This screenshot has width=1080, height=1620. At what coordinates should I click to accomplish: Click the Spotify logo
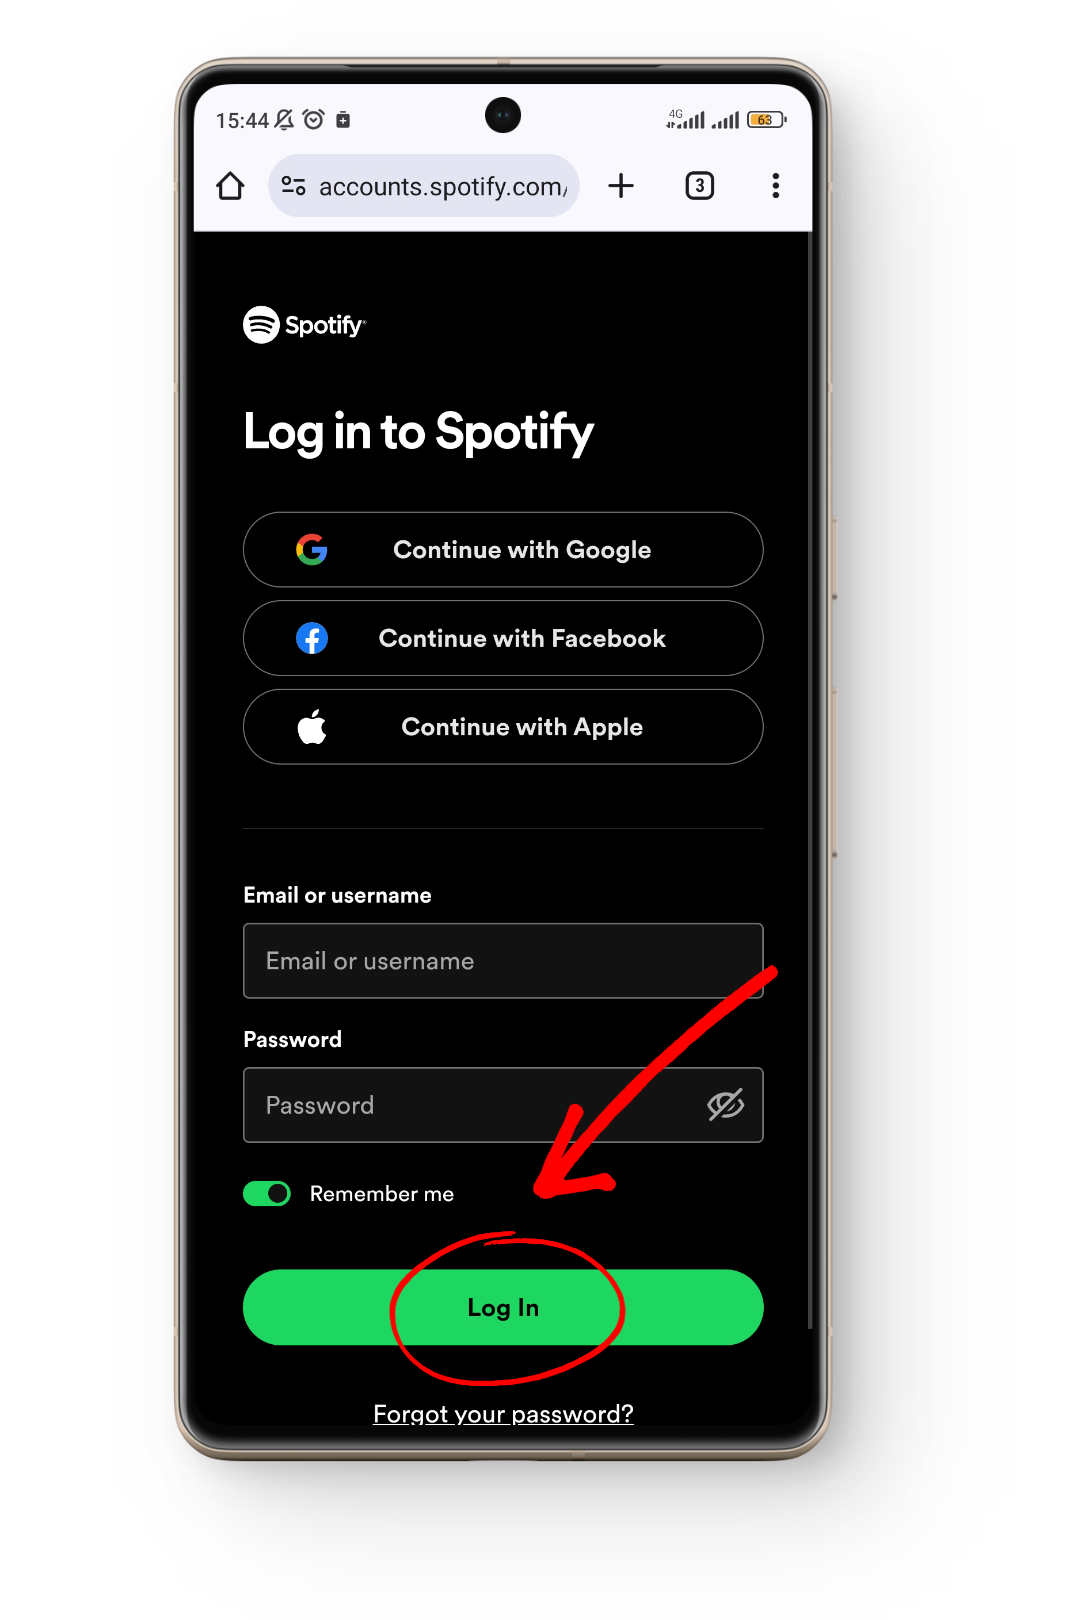pyautogui.click(x=305, y=325)
